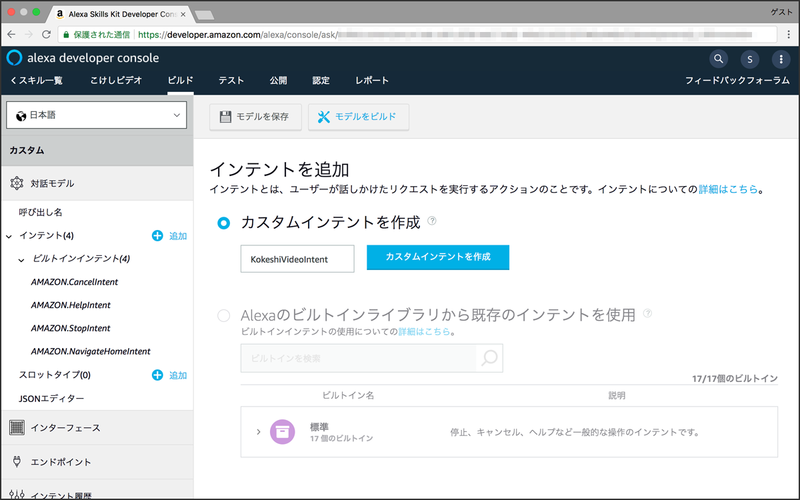This screenshot has height=500, width=800.
Task: Open the 日本語 language dropdown
Action: coord(96,115)
